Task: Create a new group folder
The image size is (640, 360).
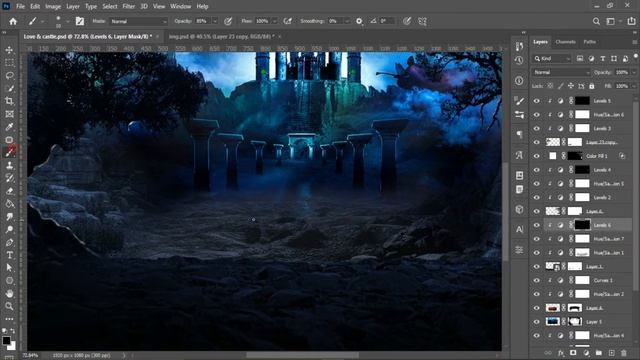Action: 599,353
